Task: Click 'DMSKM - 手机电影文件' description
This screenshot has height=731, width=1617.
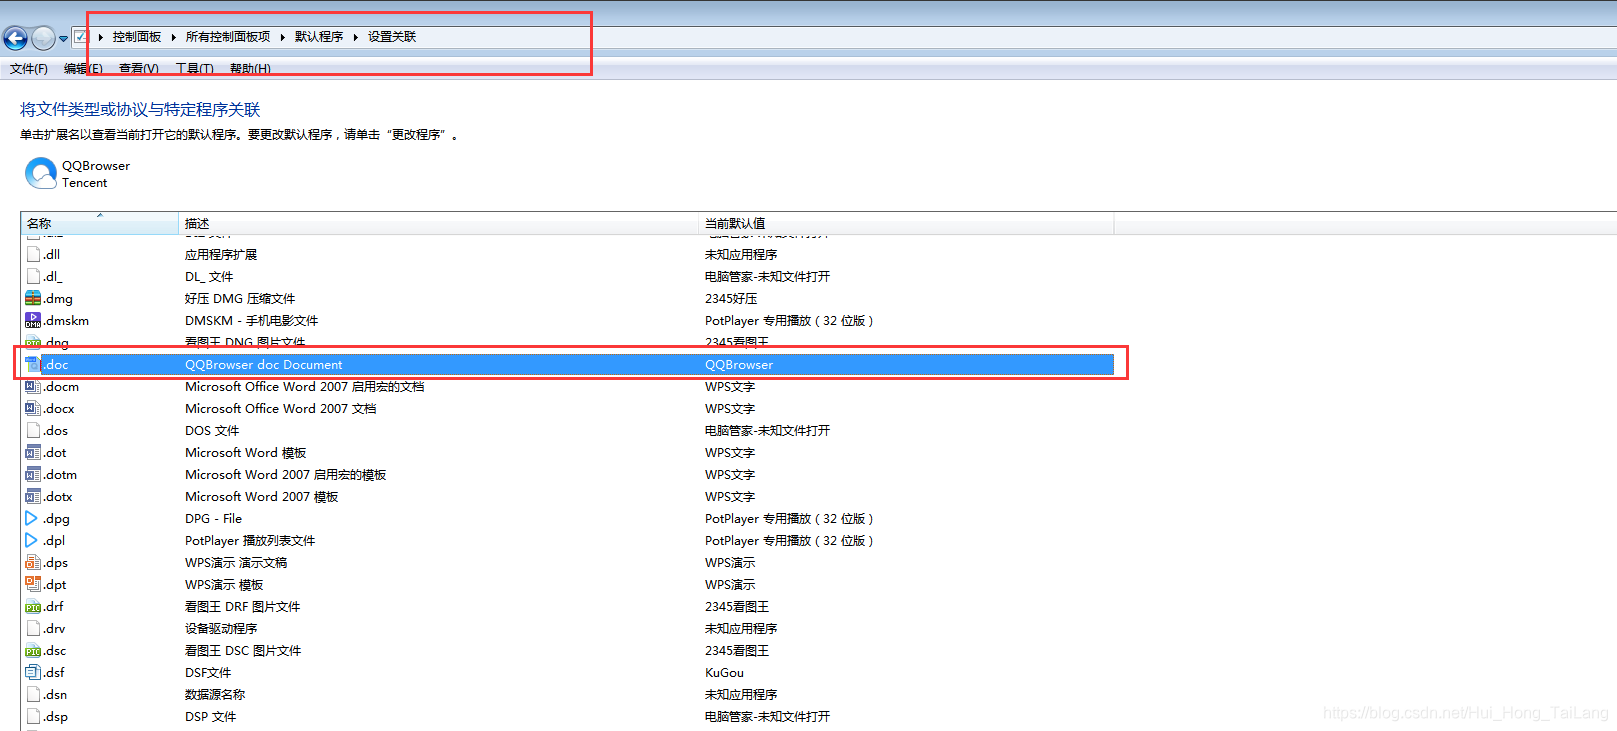Action: (252, 321)
